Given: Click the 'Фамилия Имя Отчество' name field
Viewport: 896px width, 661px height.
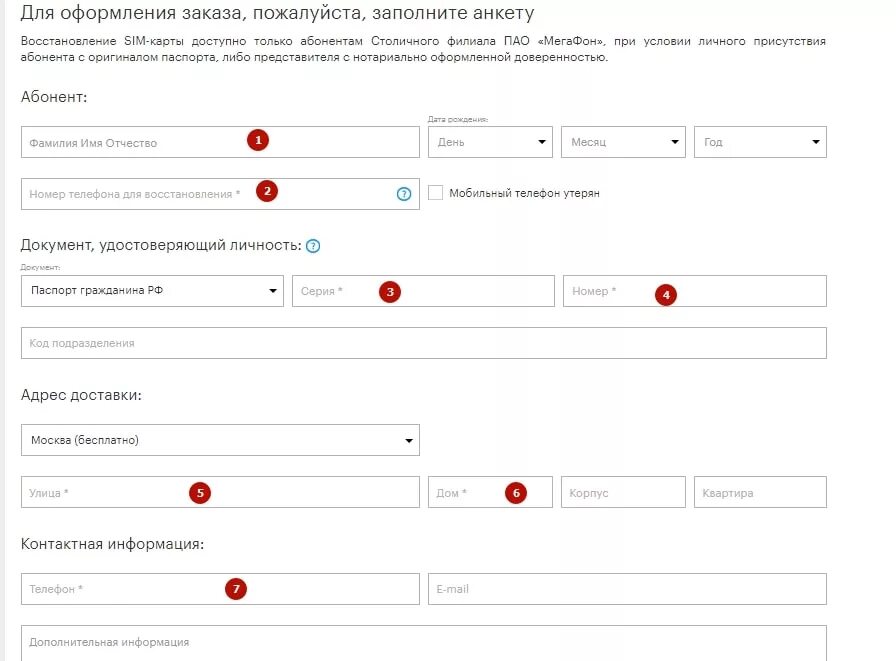Looking at the screenshot, I should tap(130, 142).
